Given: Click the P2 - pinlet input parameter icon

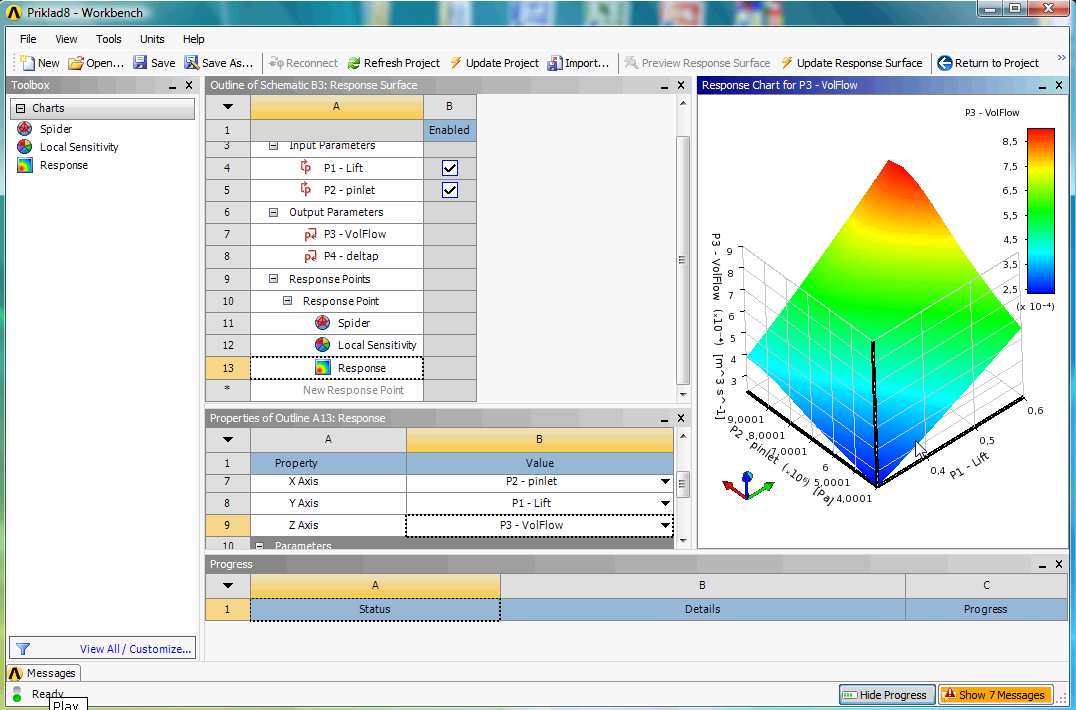Looking at the screenshot, I should point(306,189).
